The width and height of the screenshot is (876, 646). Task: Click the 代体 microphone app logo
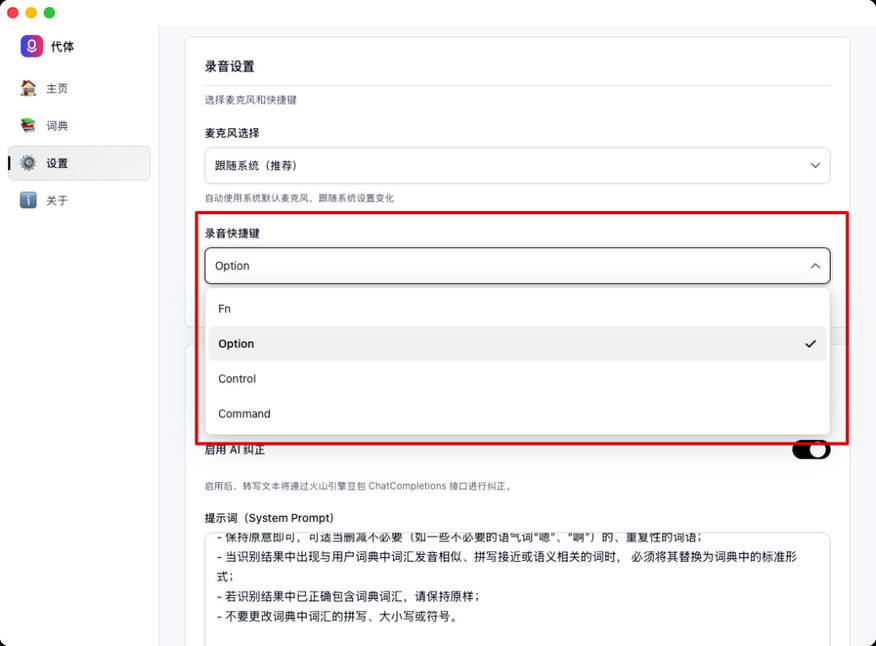pos(32,46)
